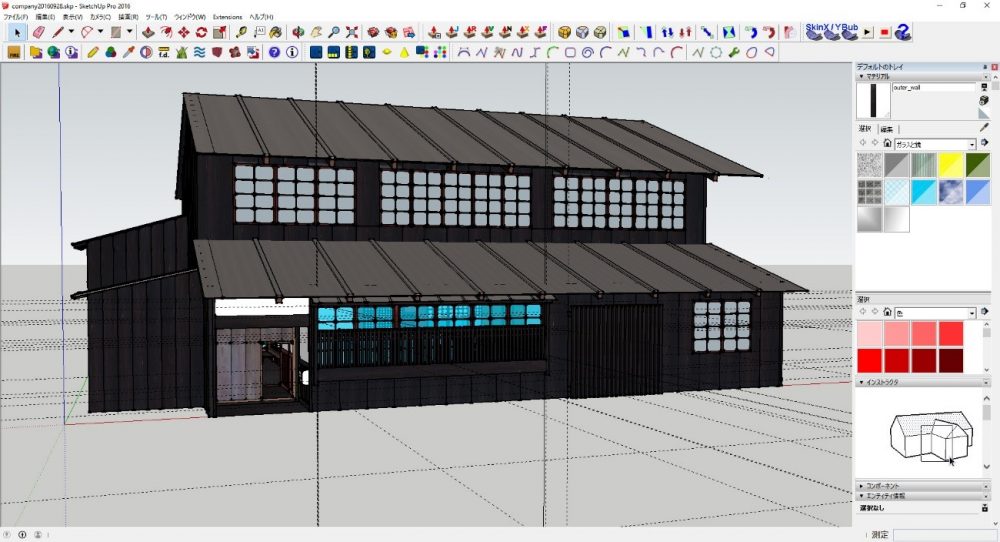
Task: Open the material library dropdown list
Action: pyautogui.click(x=972, y=144)
